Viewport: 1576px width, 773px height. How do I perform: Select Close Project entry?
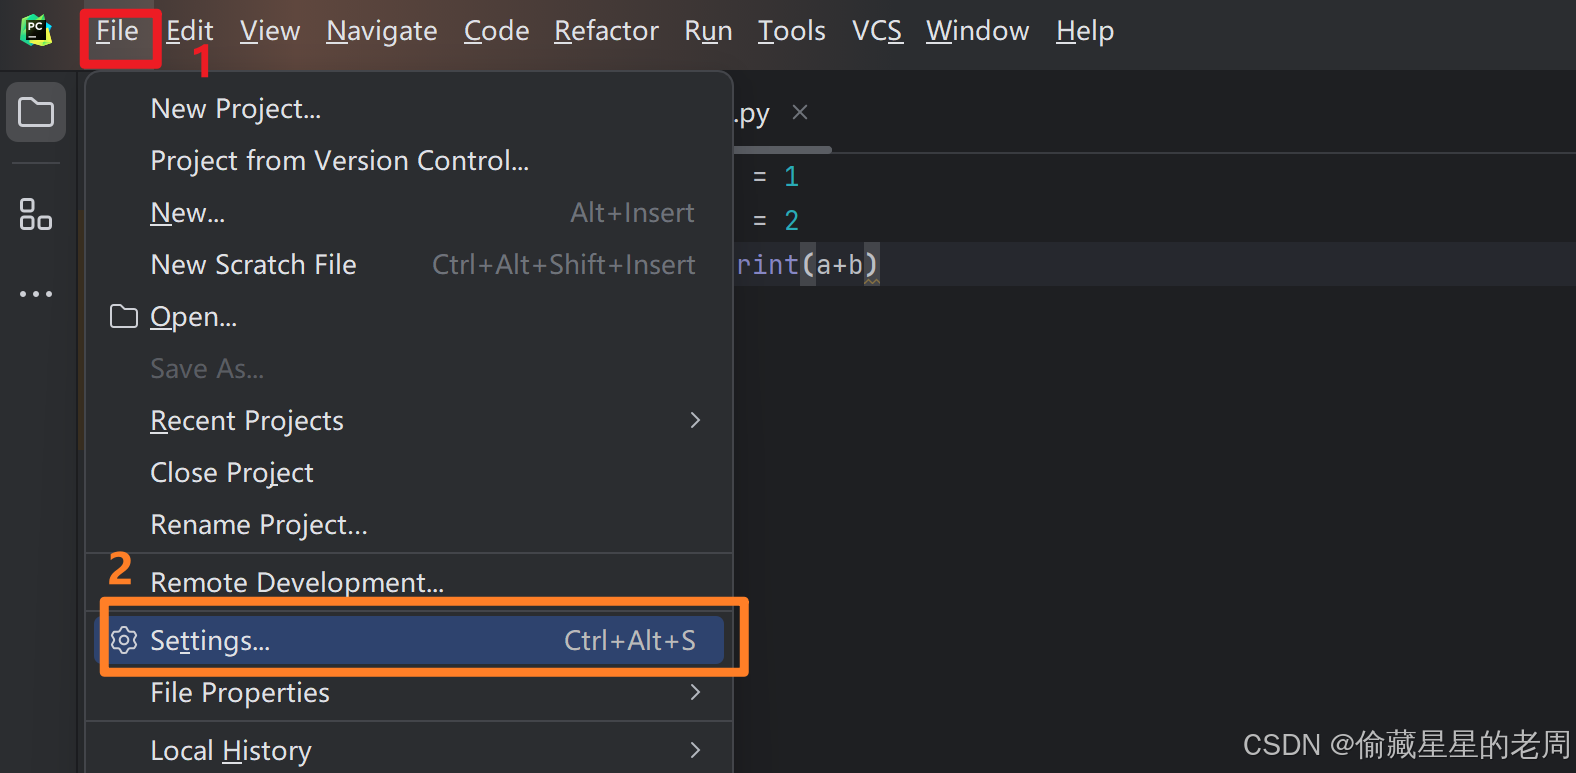coord(409,473)
